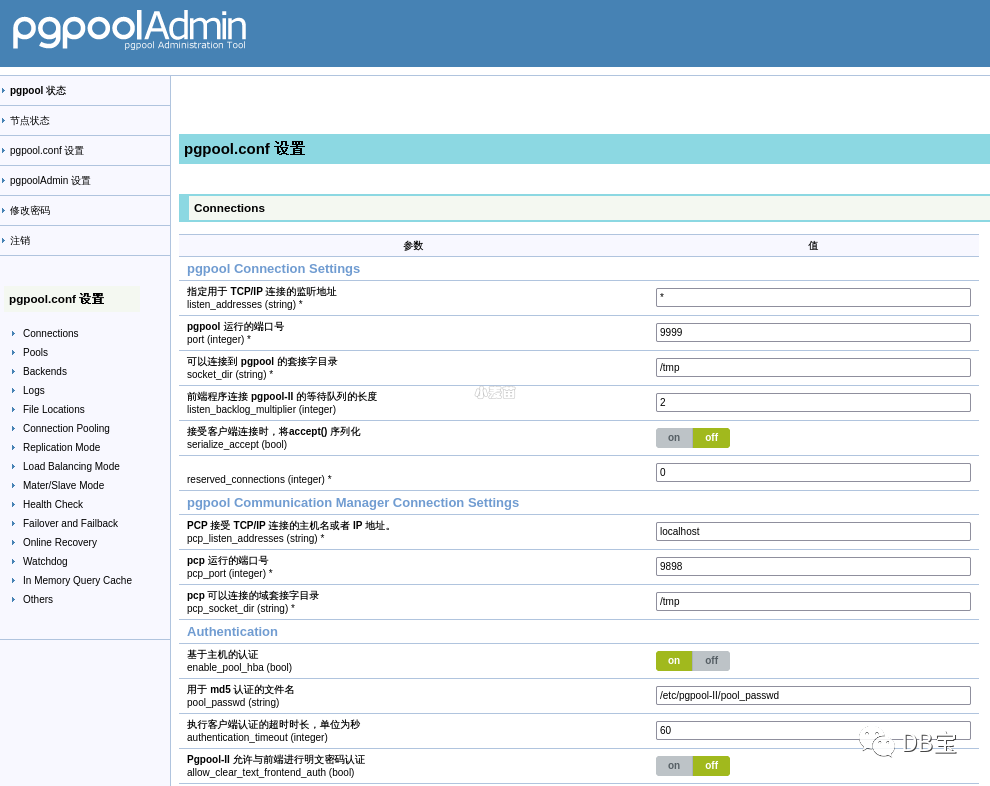Switch serialize_accept to off

[x=712, y=438]
